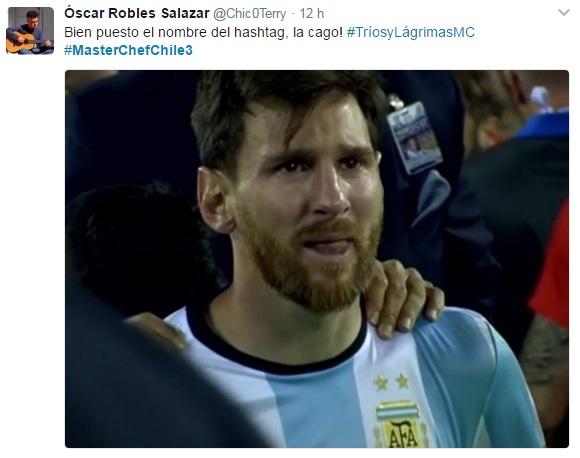Screen dimensions: 580x458
Task: Click the phrase "la cago!" in the tweet
Action: tap(318, 32)
